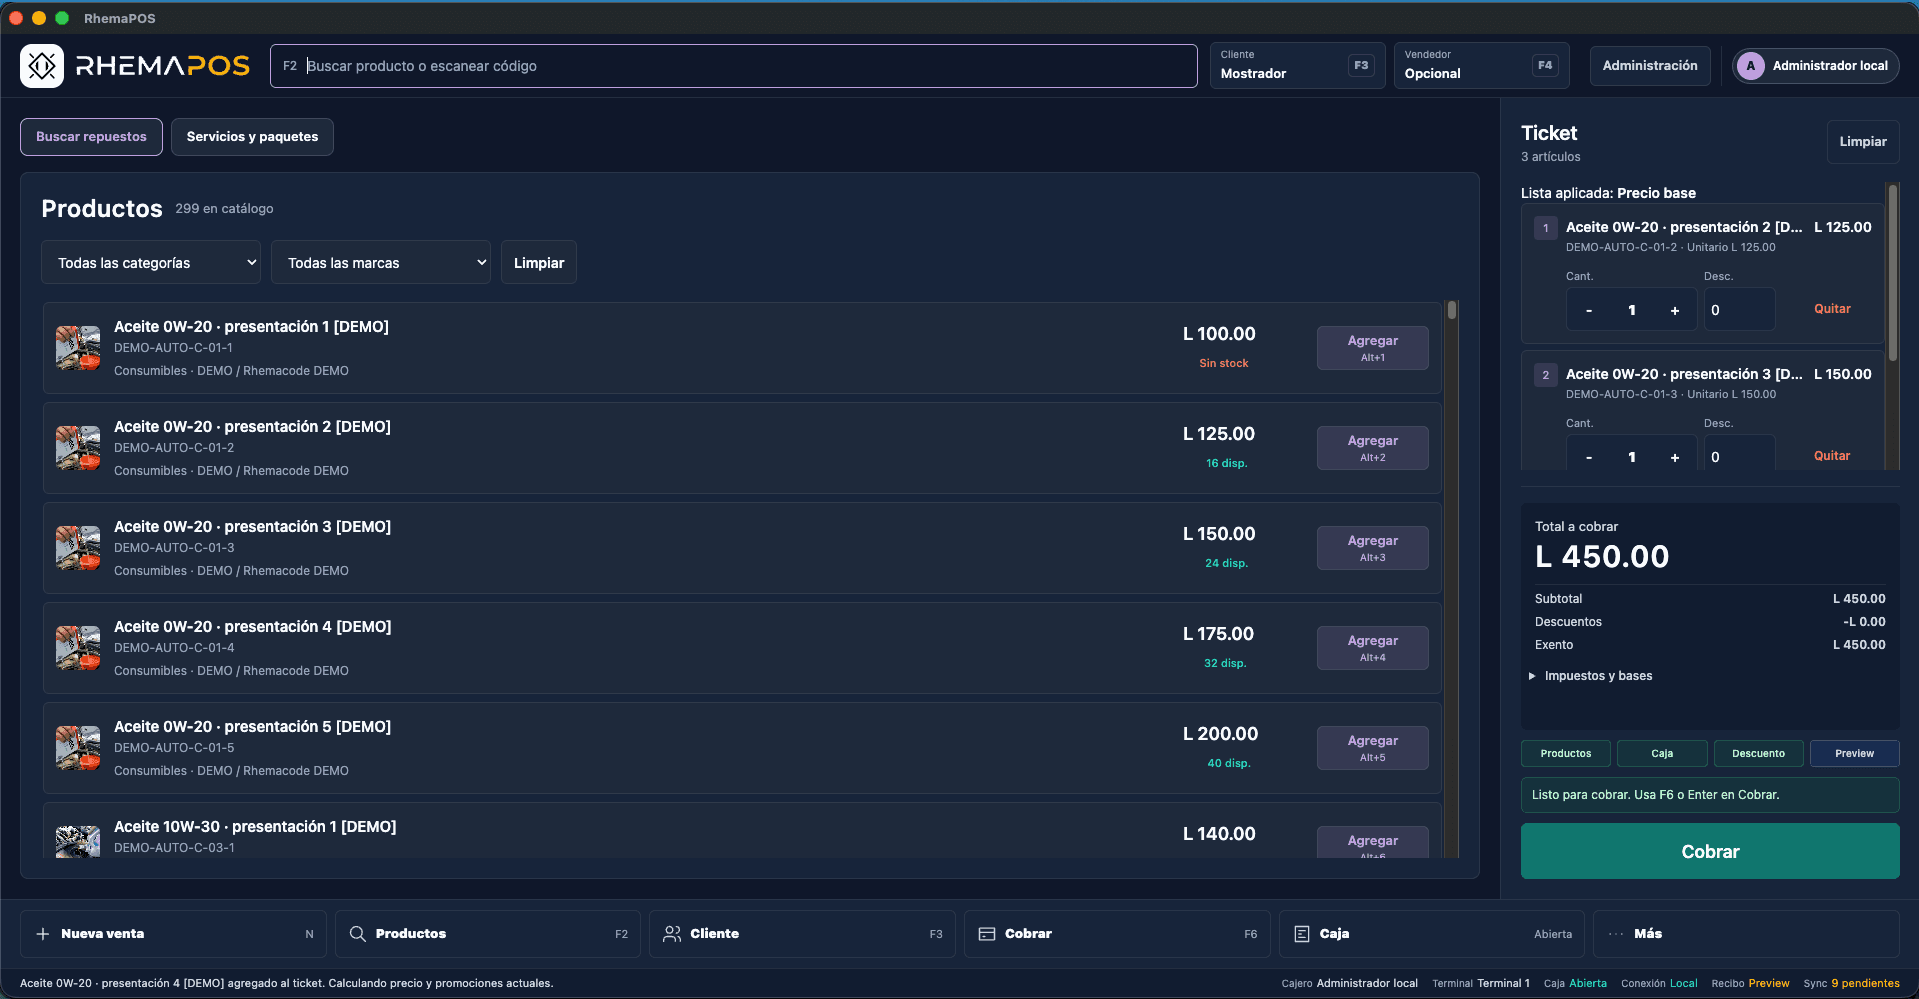The width and height of the screenshot is (1919, 999).
Task: Select the small Productos tab in ticket panel
Action: click(x=1565, y=754)
